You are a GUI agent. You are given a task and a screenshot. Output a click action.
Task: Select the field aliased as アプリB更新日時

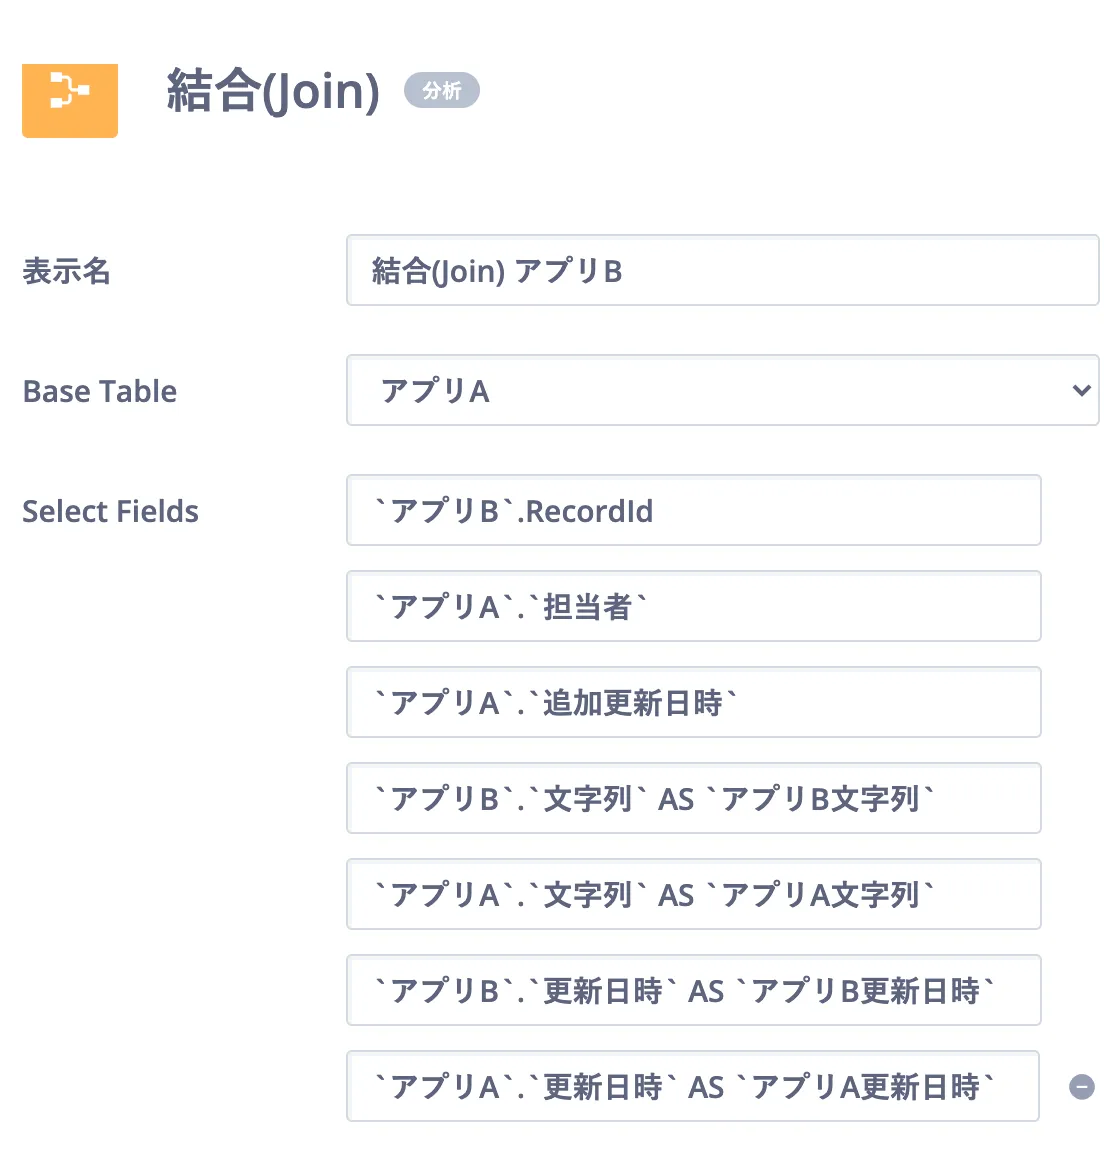pyautogui.click(x=693, y=991)
